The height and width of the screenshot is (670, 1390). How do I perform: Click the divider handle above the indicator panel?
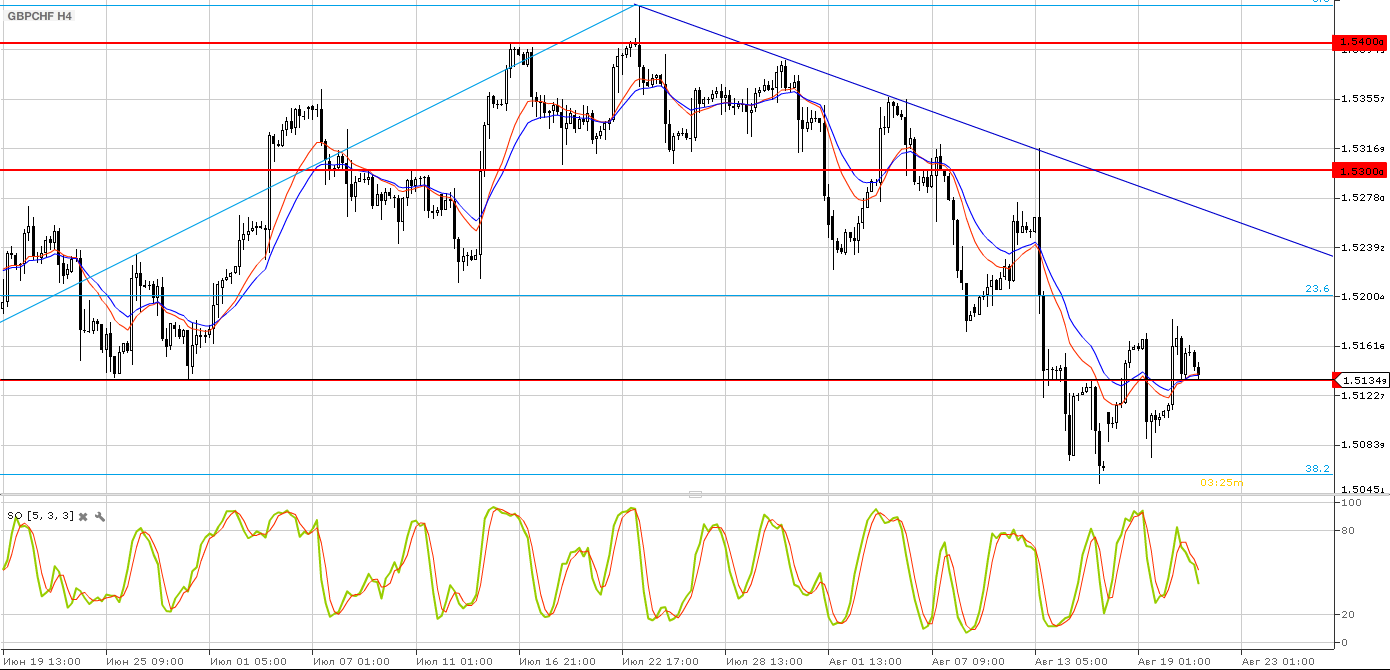(695, 494)
